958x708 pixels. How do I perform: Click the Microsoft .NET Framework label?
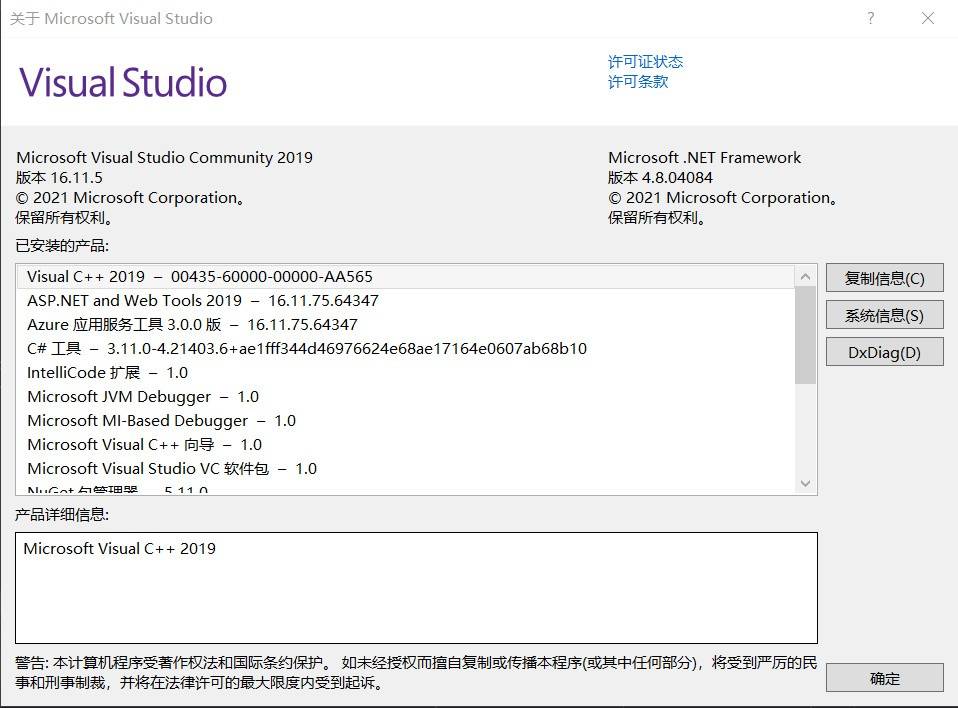point(704,158)
